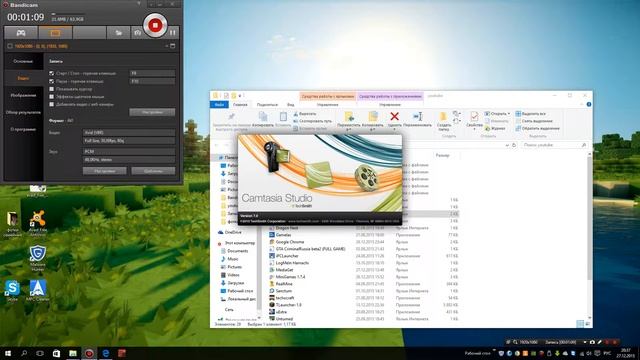Open the Копировать в dropdown
The image size is (640, 360).
click(x=373, y=121)
